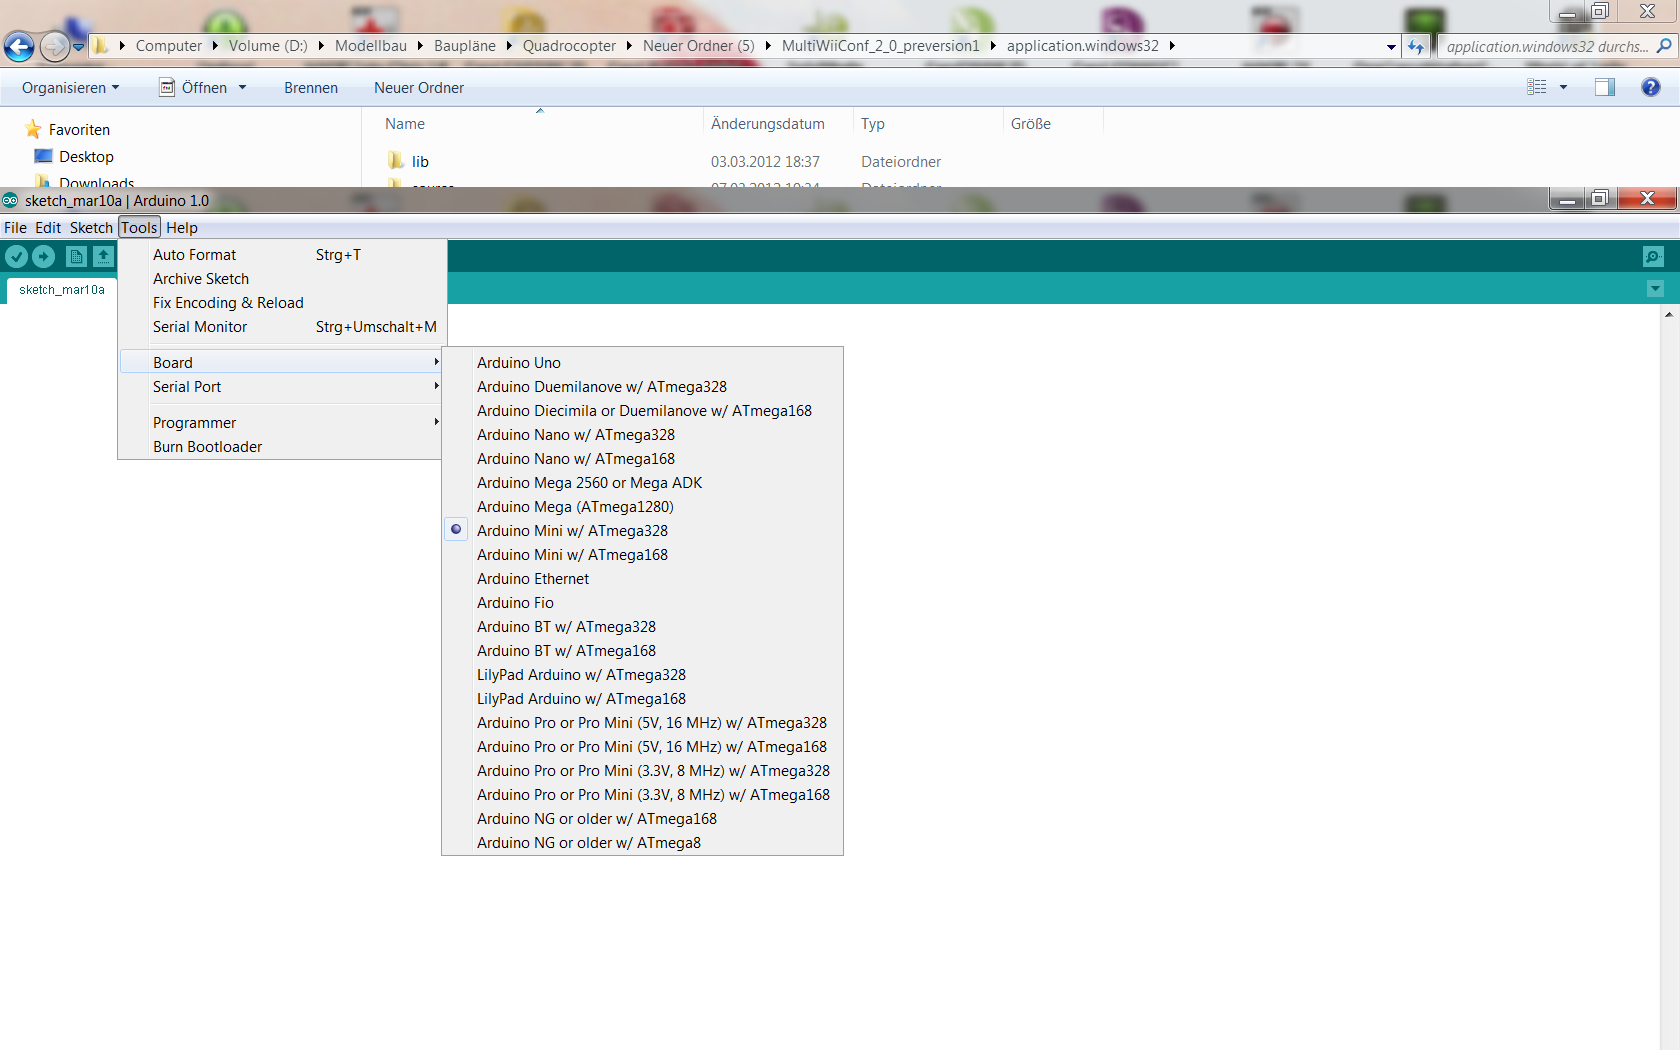Choose Burn Bootloader menu entry

click(280, 447)
